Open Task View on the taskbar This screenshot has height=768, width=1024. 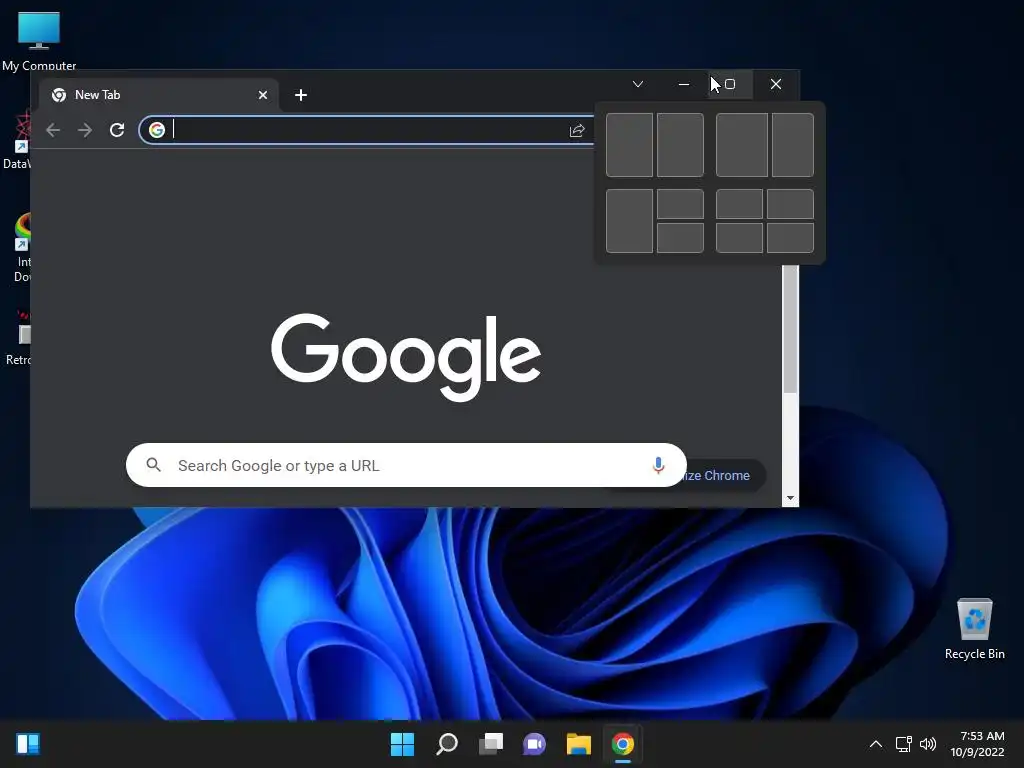point(491,744)
